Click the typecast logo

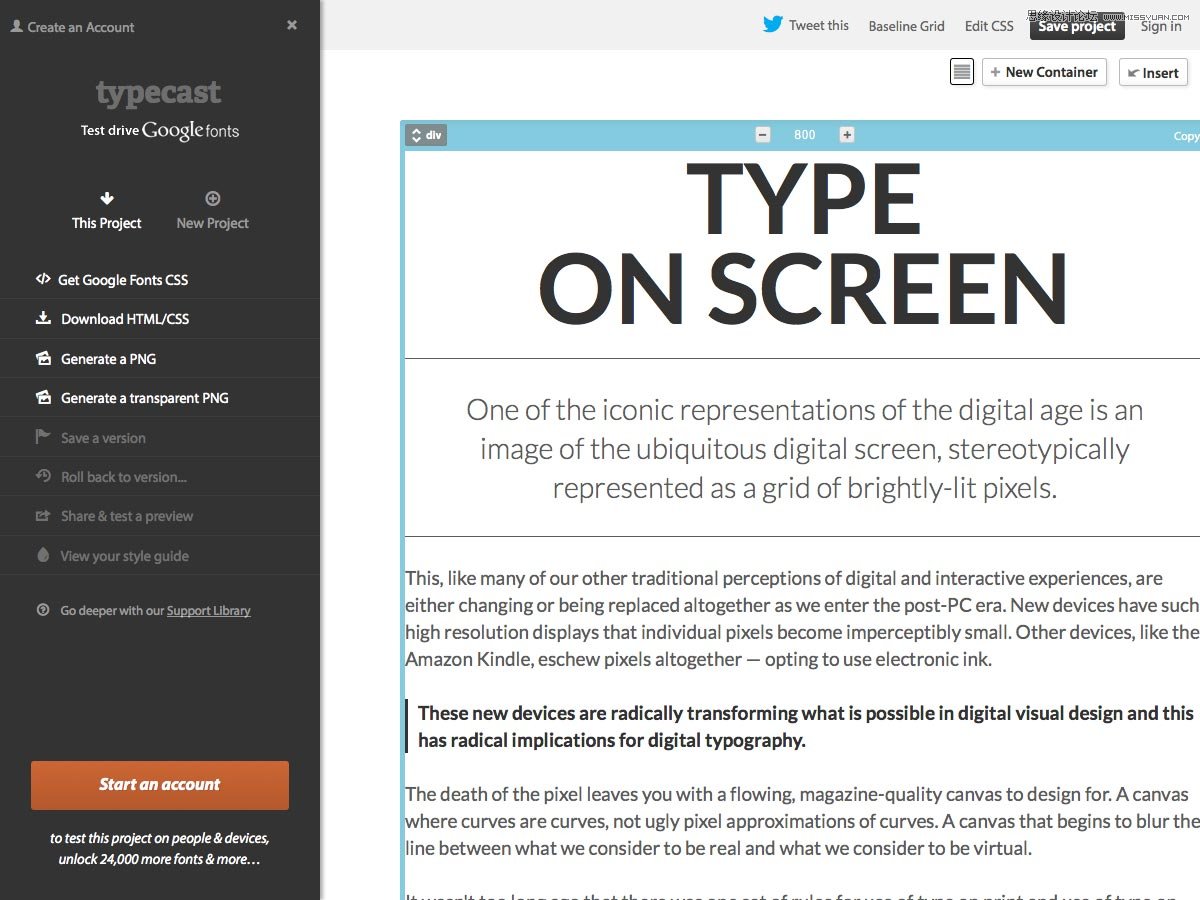(x=158, y=93)
